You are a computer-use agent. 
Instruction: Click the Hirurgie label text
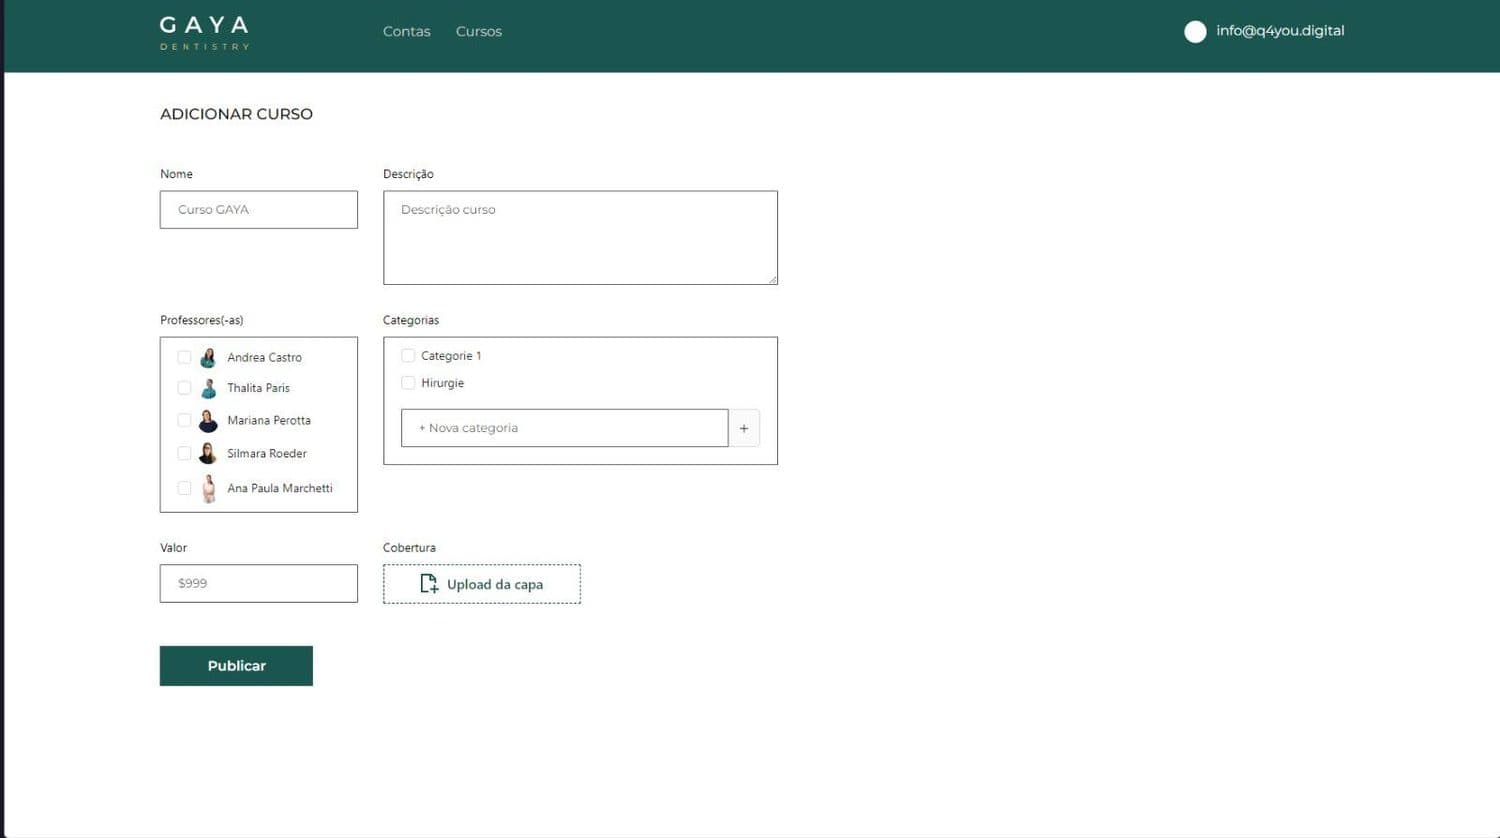click(442, 383)
